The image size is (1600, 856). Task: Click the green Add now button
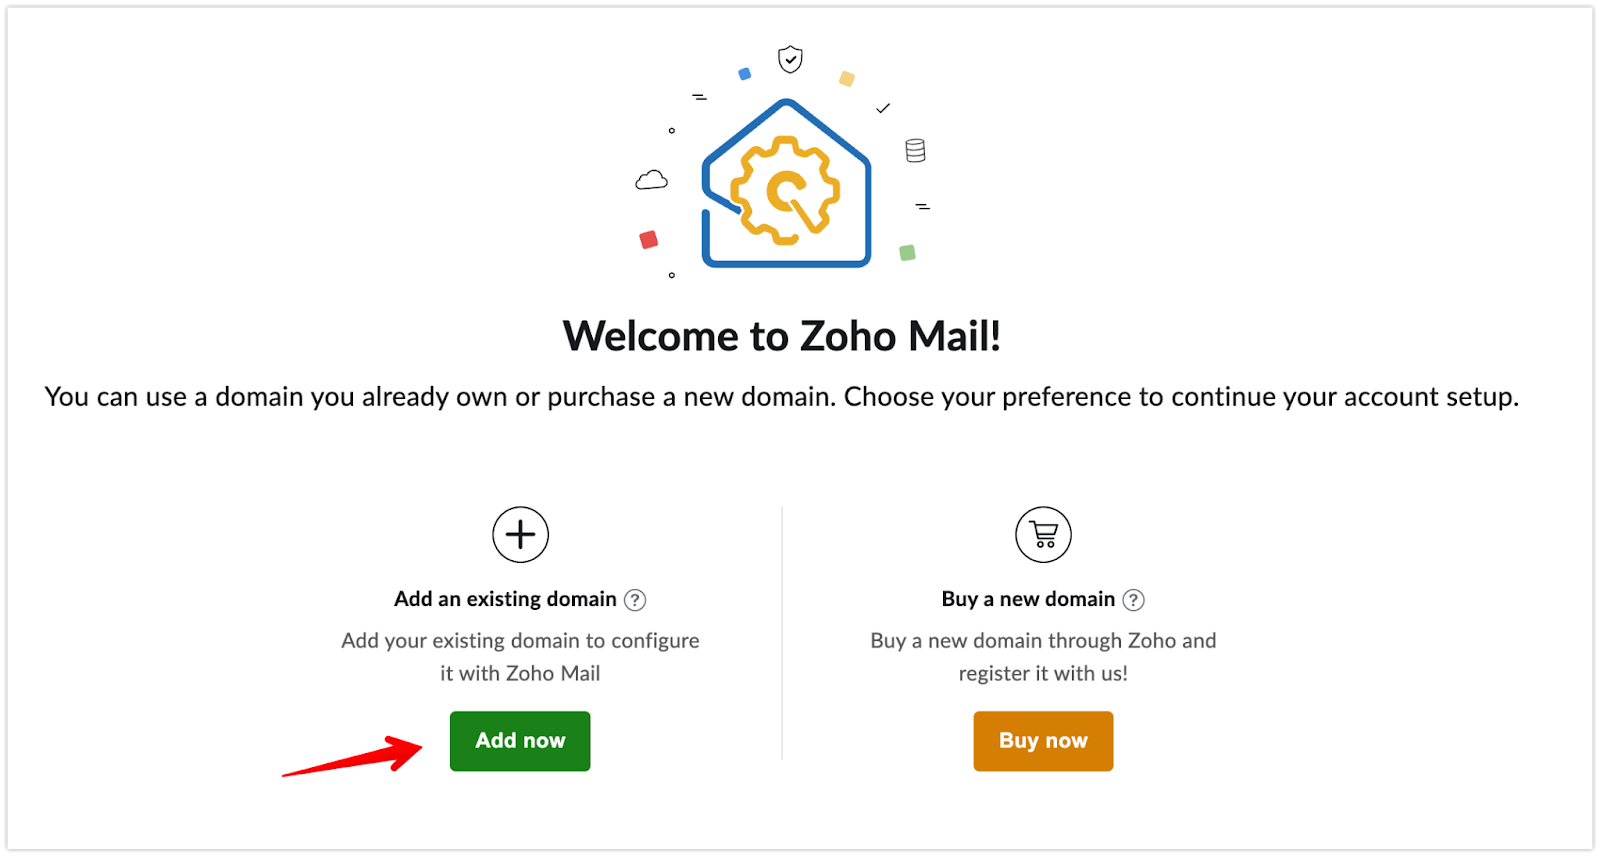[x=520, y=741]
